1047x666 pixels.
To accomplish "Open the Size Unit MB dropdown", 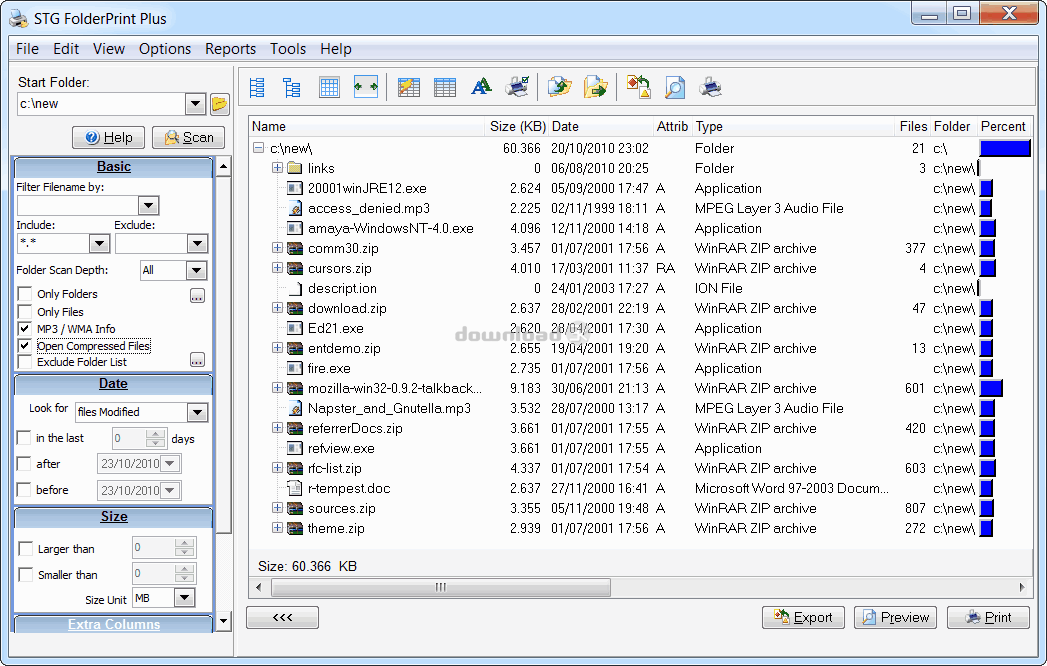I will pos(184,597).
